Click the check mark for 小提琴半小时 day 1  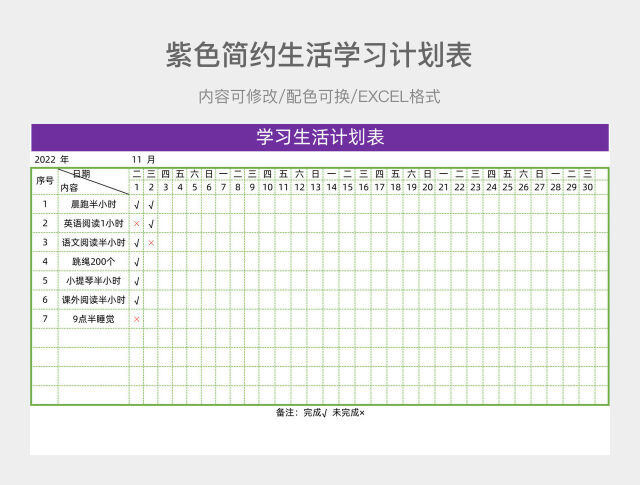coord(137,281)
